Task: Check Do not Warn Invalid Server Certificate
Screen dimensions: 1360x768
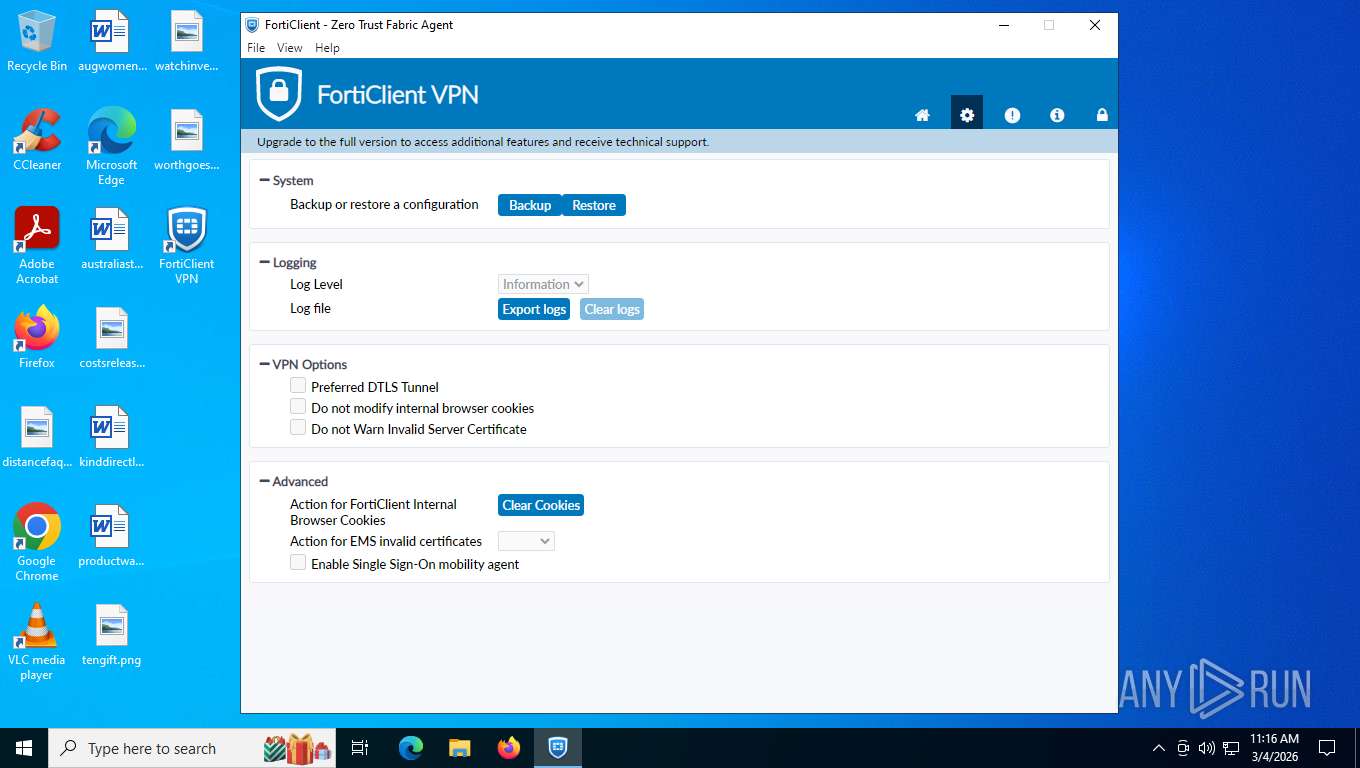Action: point(298,427)
